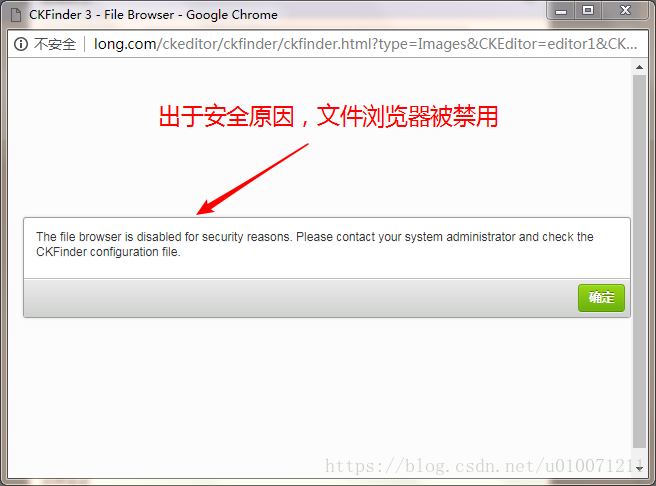Click the green 确定 confirm button
Image resolution: width=656 pixels, height=486 pixels.
601,298
